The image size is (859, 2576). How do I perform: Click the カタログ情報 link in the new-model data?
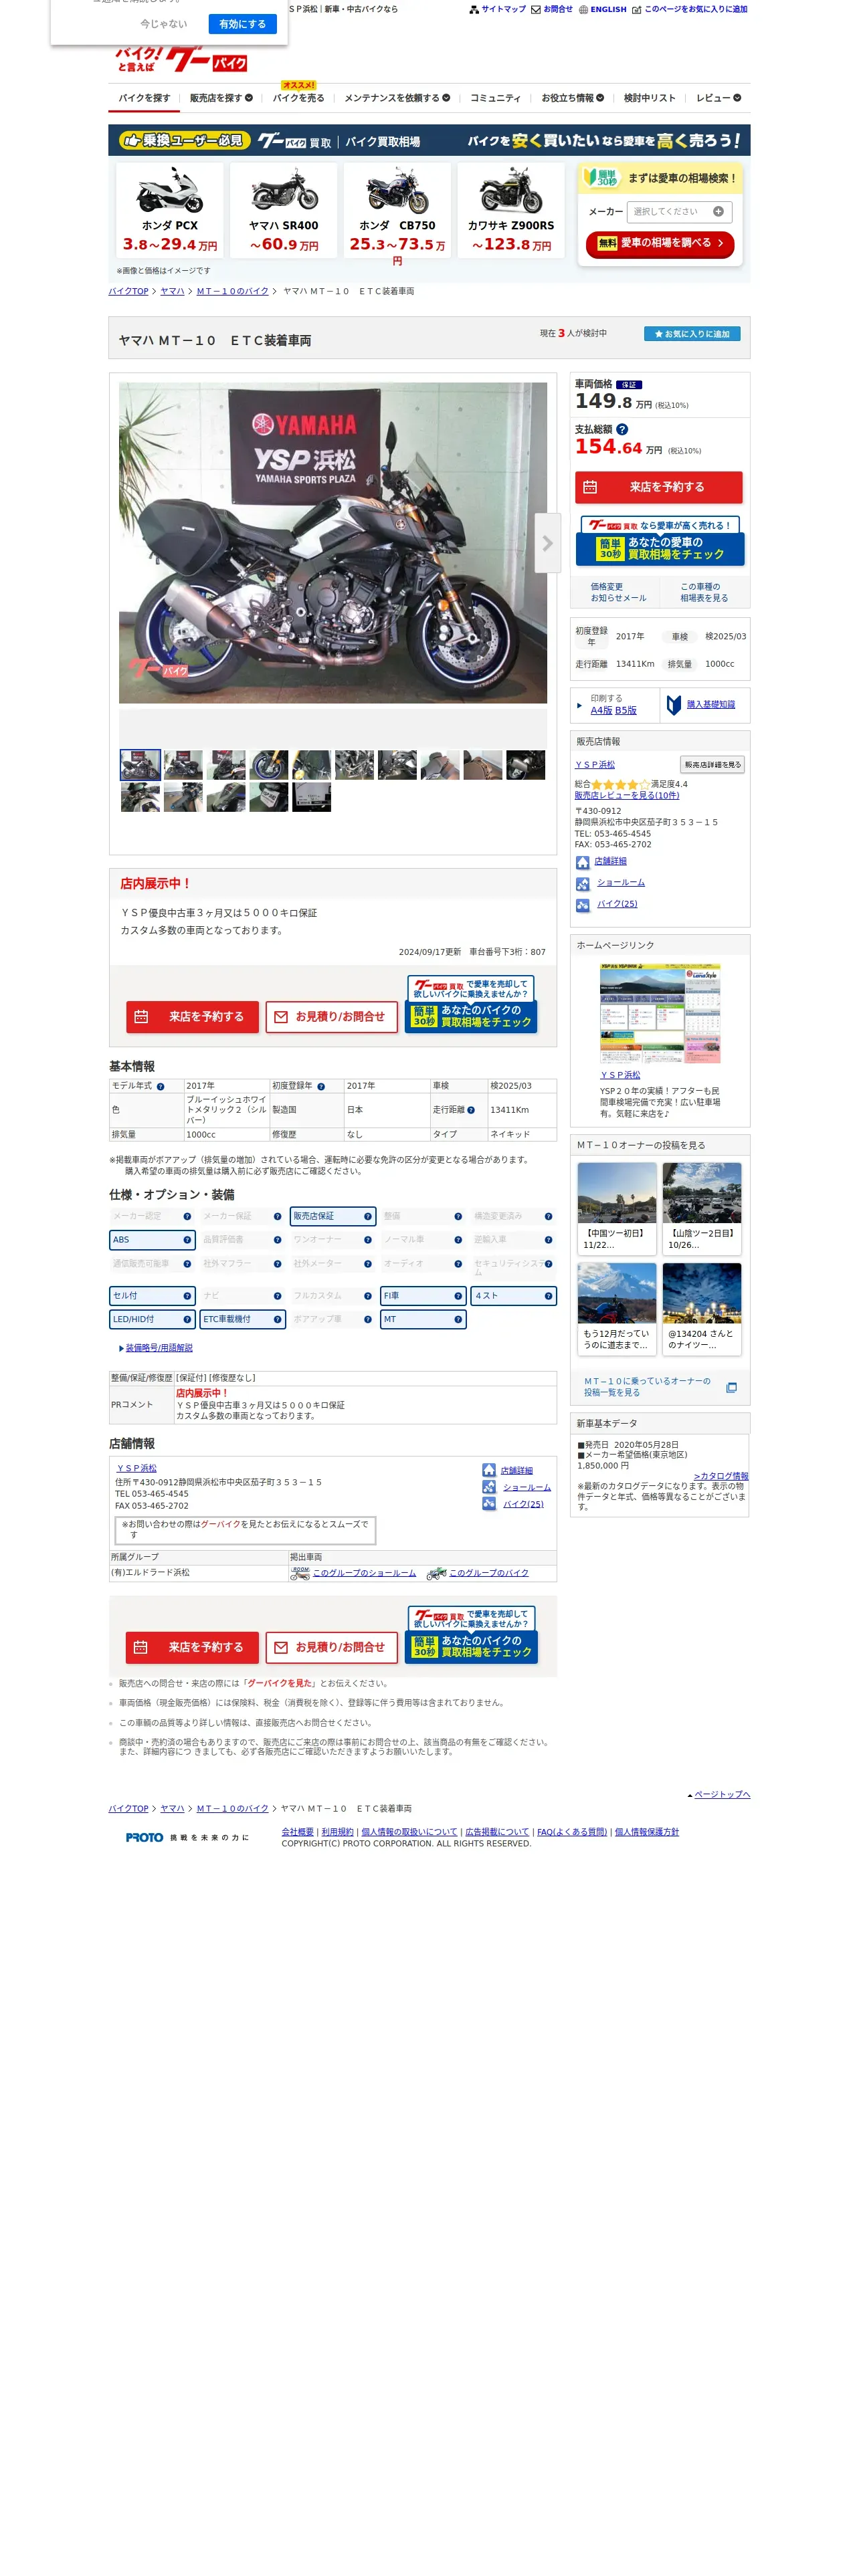click(721, 1476)
